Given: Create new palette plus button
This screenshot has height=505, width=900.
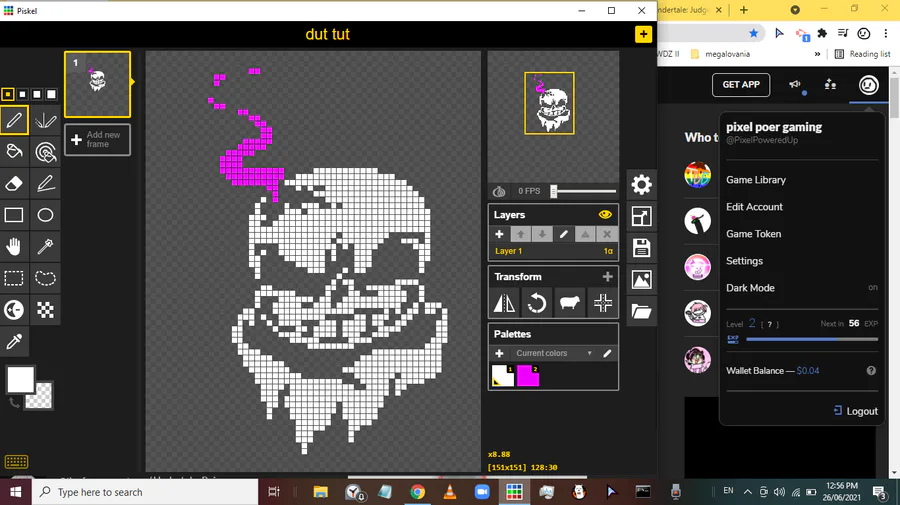Looking at the screenshot, I should [499, 353].
